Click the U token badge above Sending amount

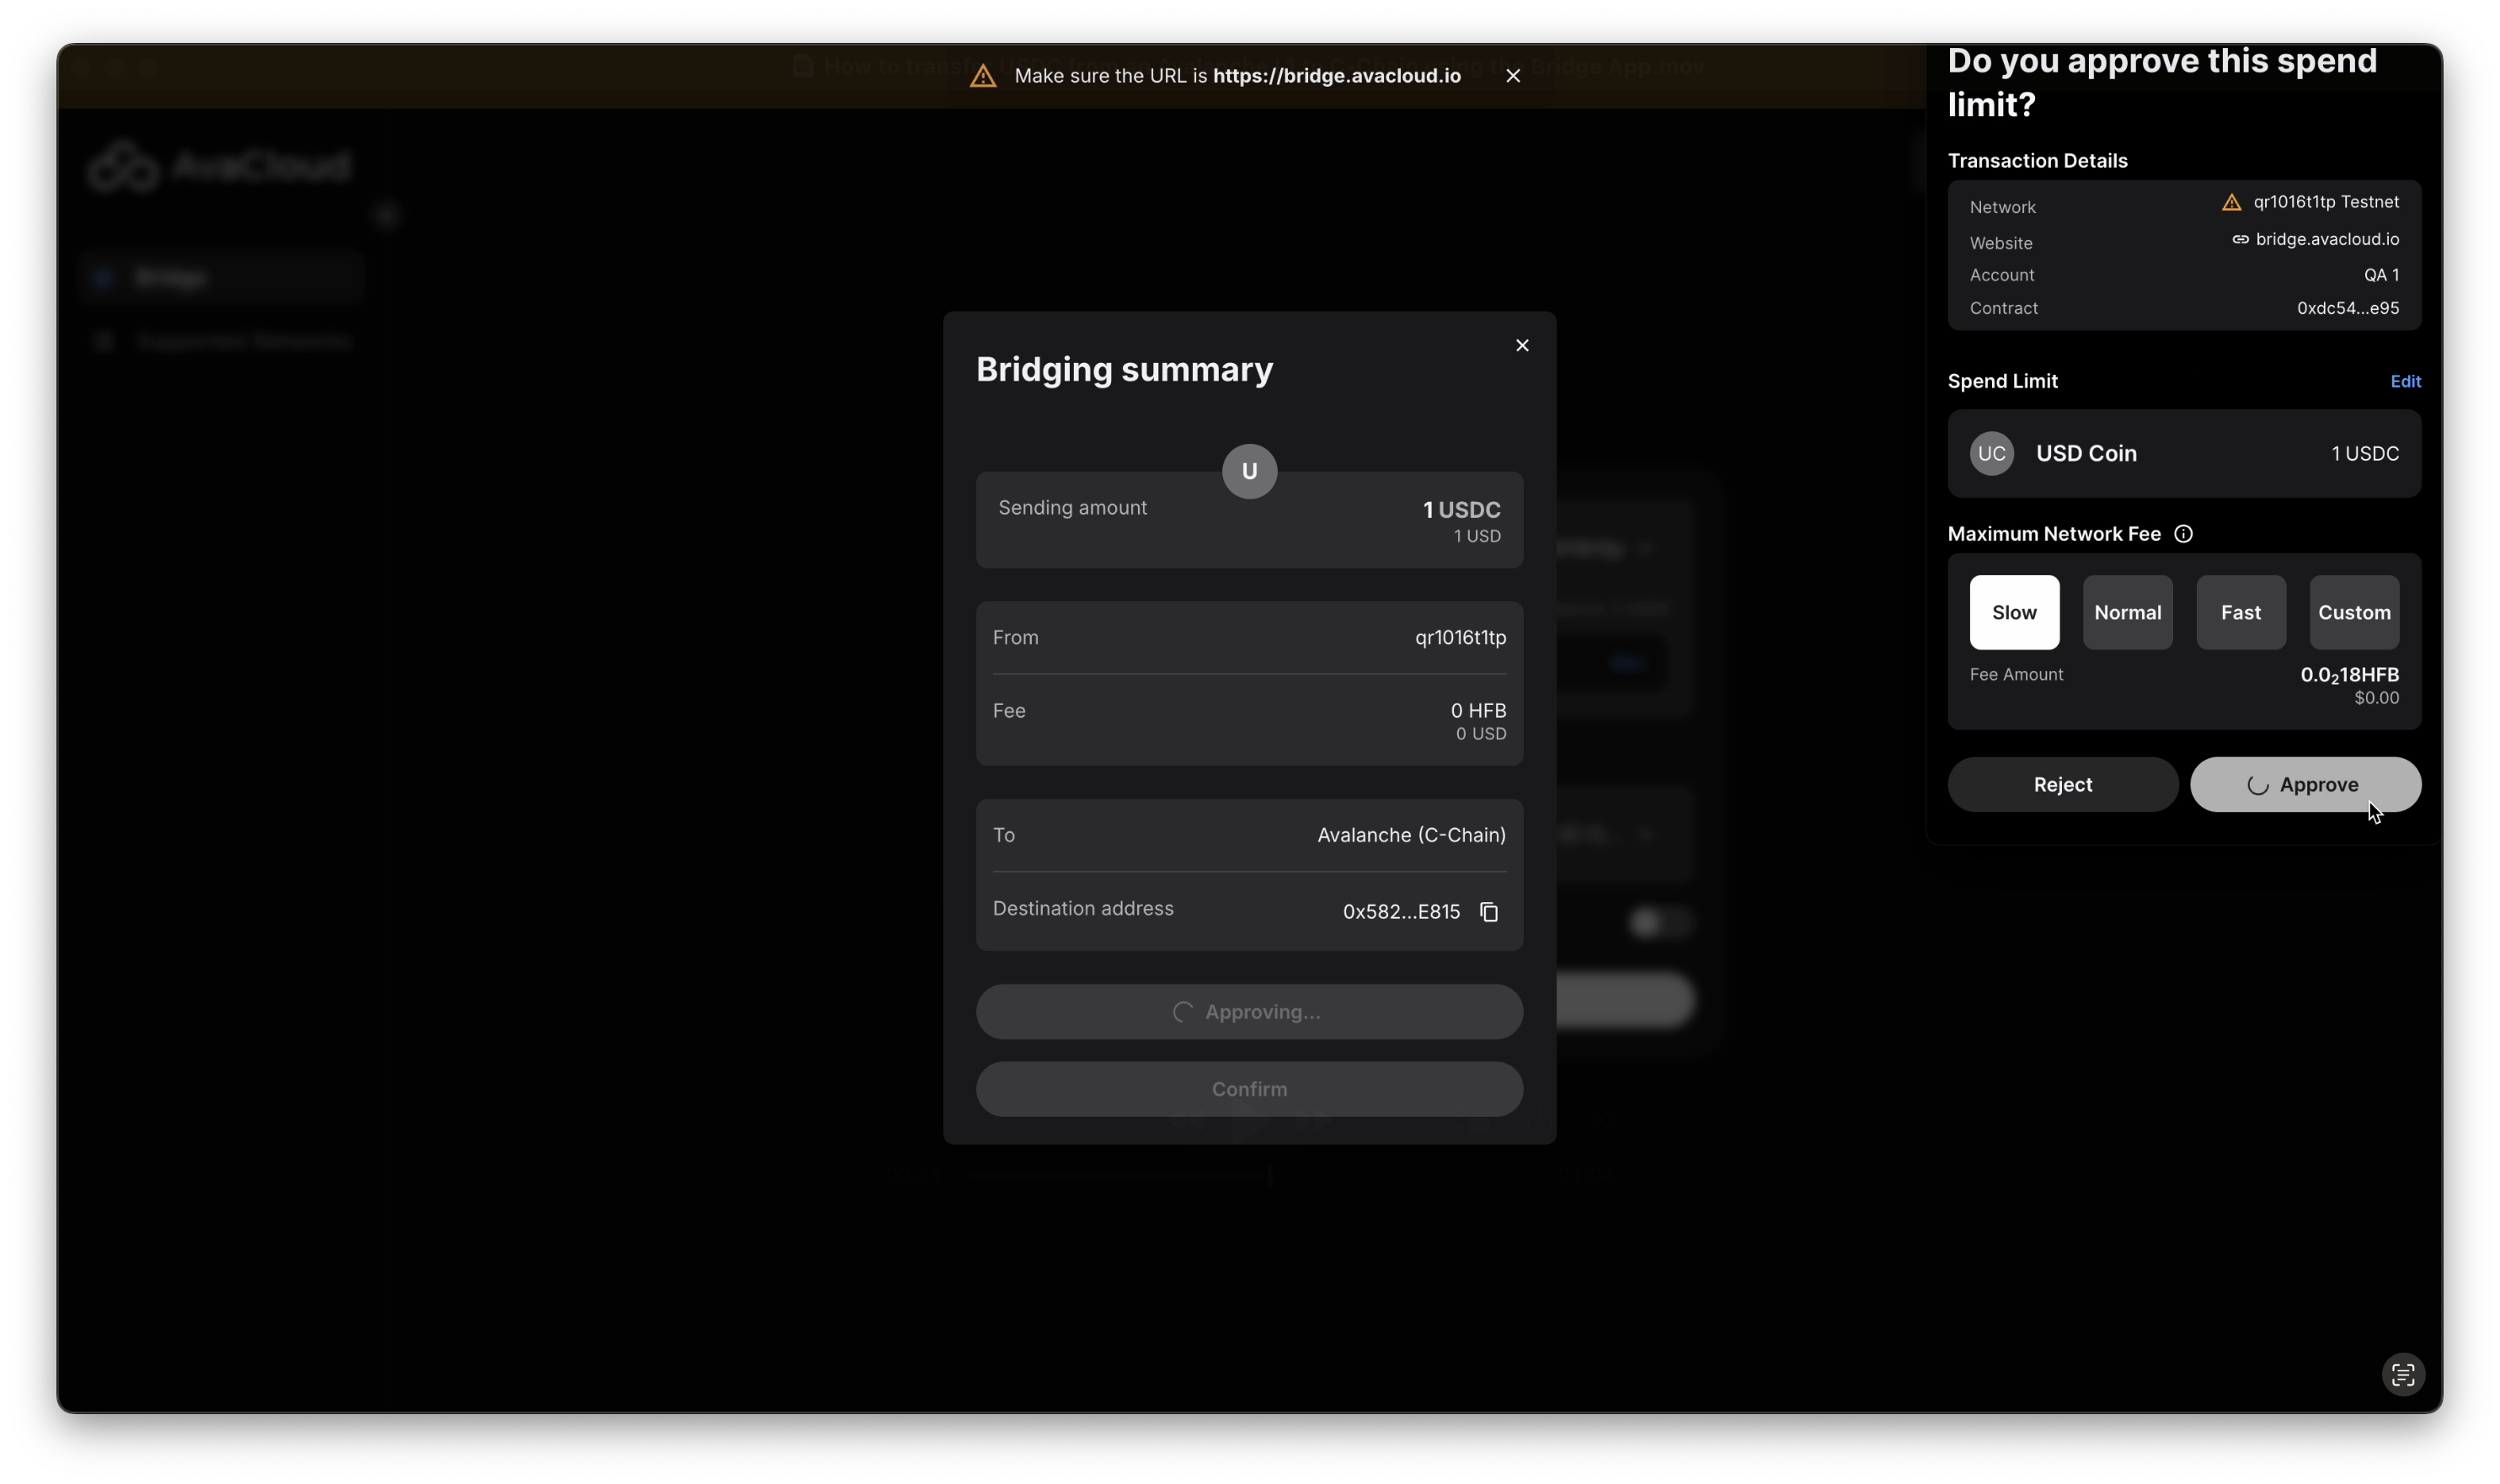click(1249, 472)
